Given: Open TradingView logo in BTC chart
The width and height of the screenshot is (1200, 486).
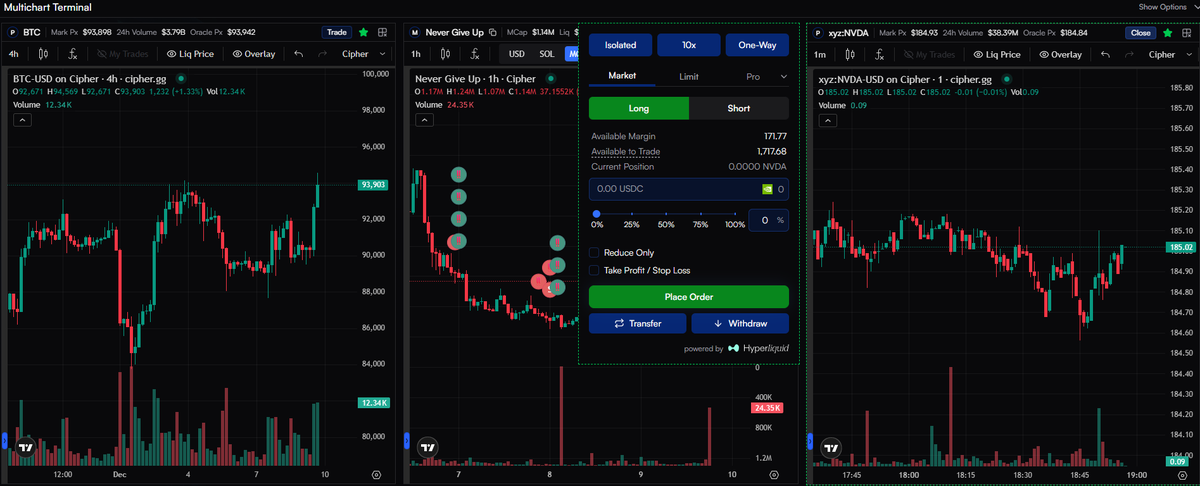Looking at the screenshot, I should pyautogui.click(x=26, y=448).
